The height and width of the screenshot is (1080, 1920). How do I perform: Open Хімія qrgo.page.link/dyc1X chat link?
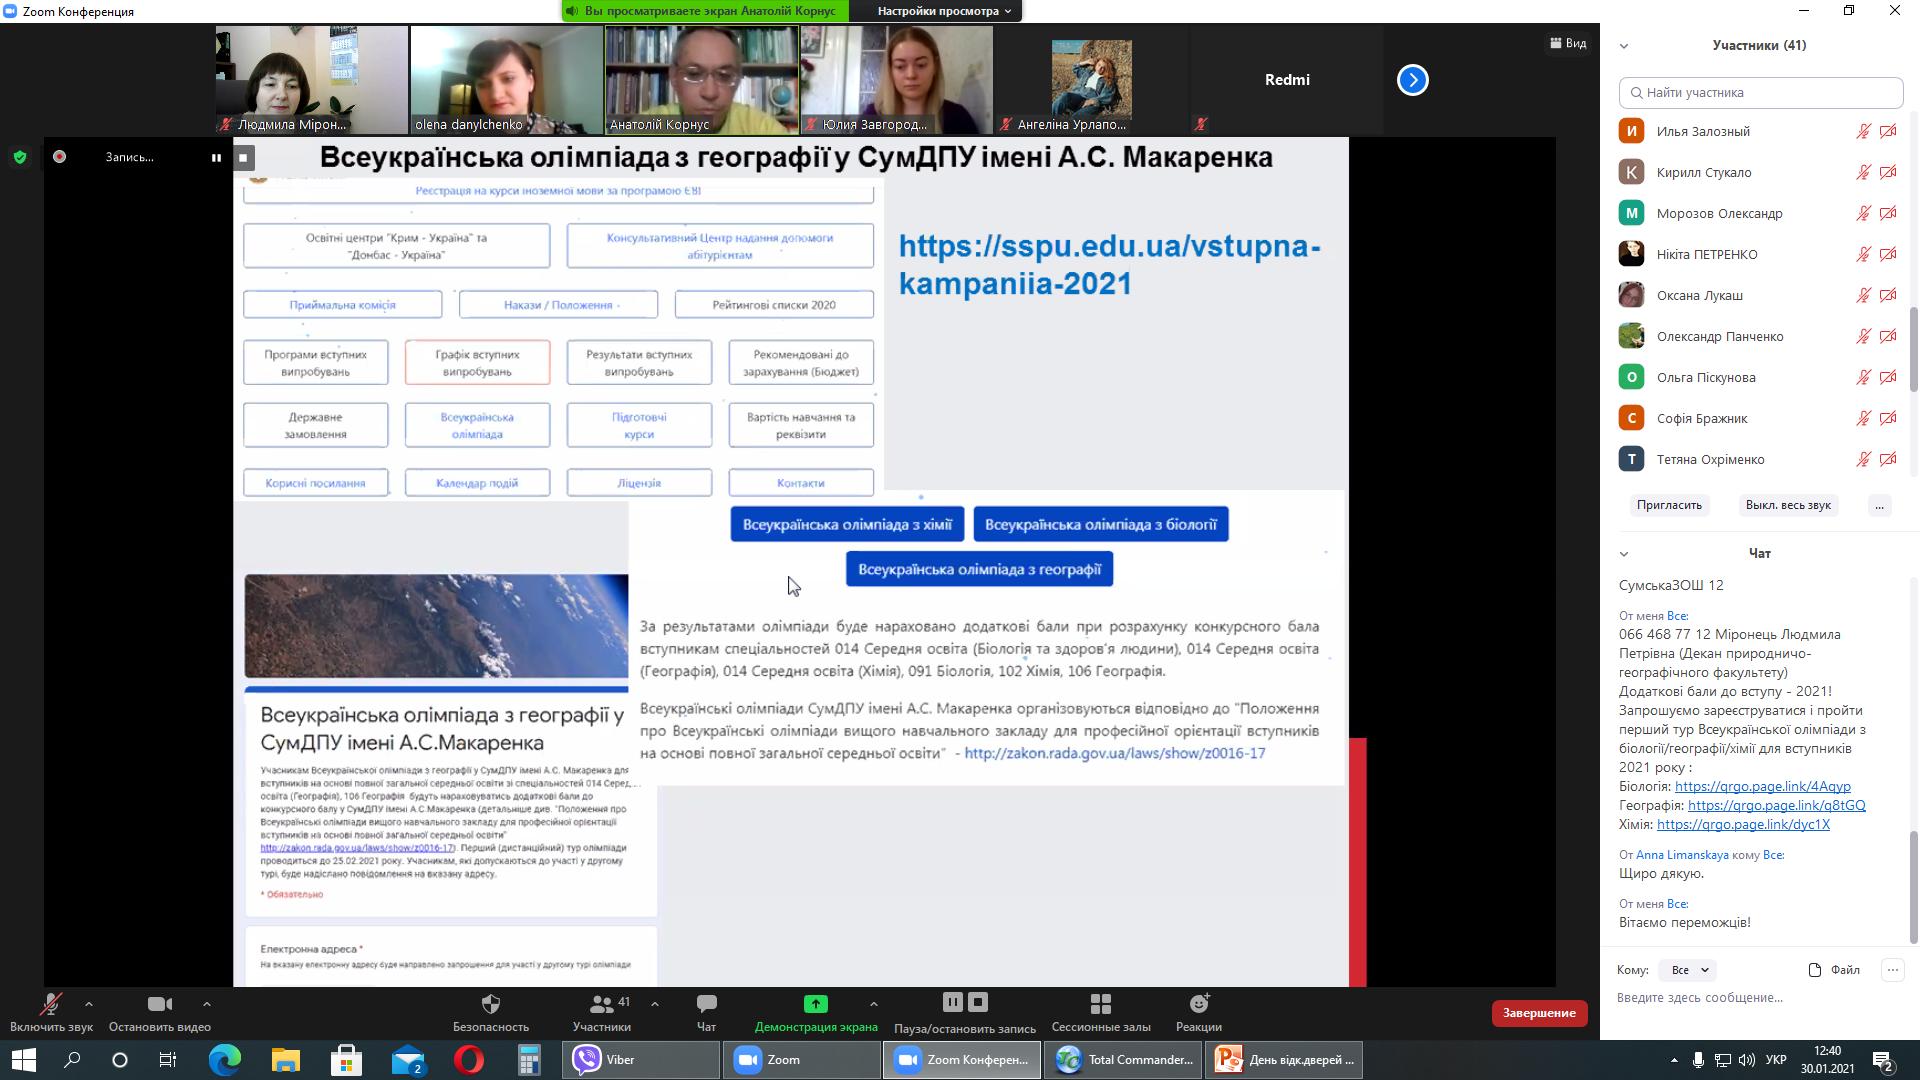point(1743,824)
